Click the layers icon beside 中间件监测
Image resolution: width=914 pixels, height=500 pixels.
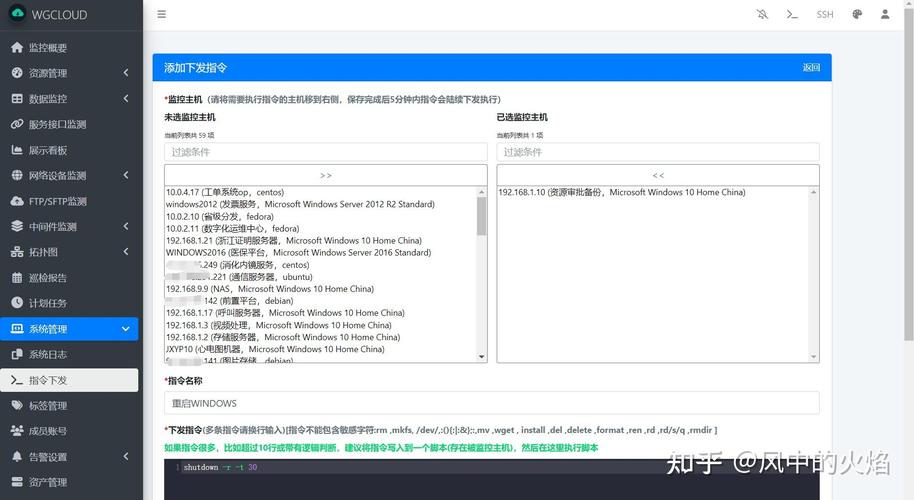(17, 226)
